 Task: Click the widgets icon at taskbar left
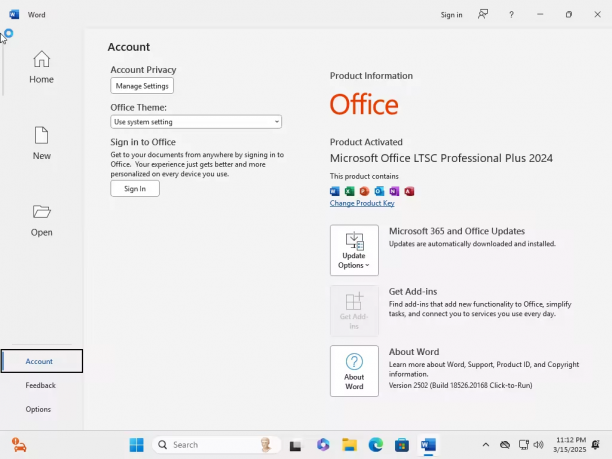point(19,445)
